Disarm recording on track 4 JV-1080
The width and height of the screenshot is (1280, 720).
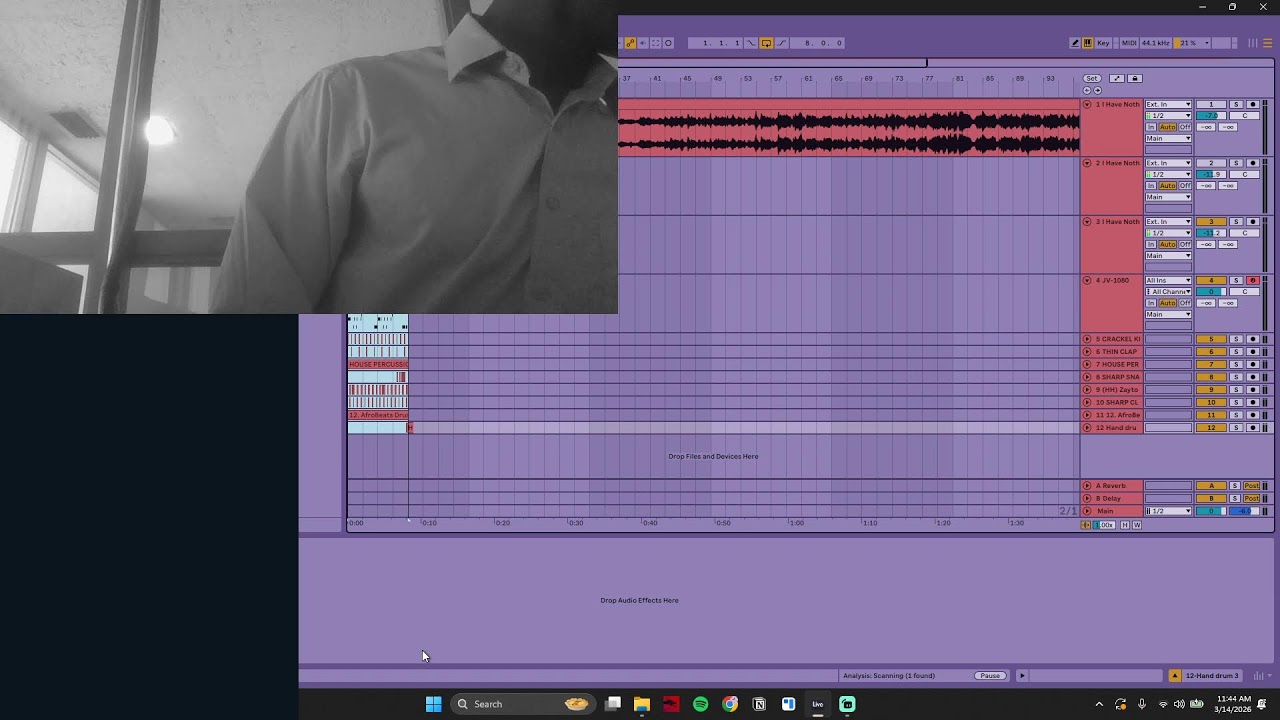pos(1252,280)
